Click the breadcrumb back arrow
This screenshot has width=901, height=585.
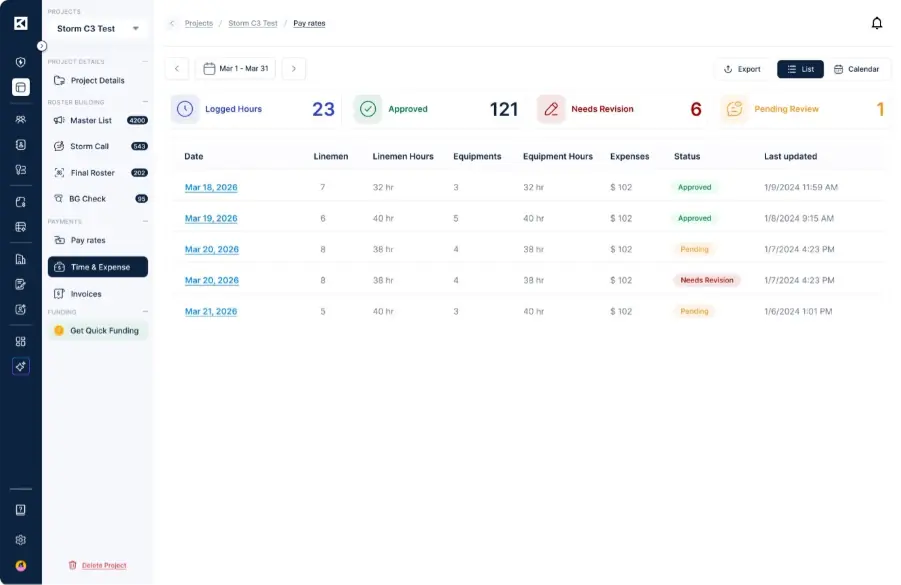pos(172,23)
